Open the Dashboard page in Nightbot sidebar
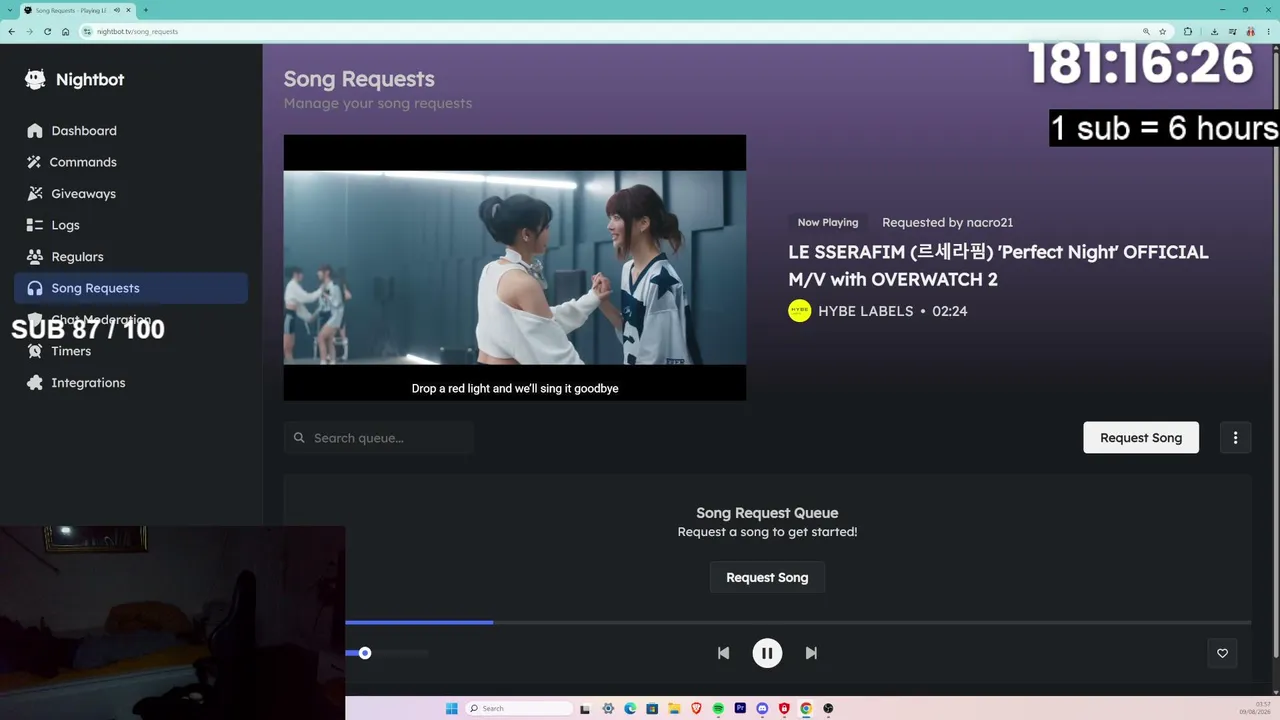This screenshot has width=1280, height=720. click(x=131, y=131)
